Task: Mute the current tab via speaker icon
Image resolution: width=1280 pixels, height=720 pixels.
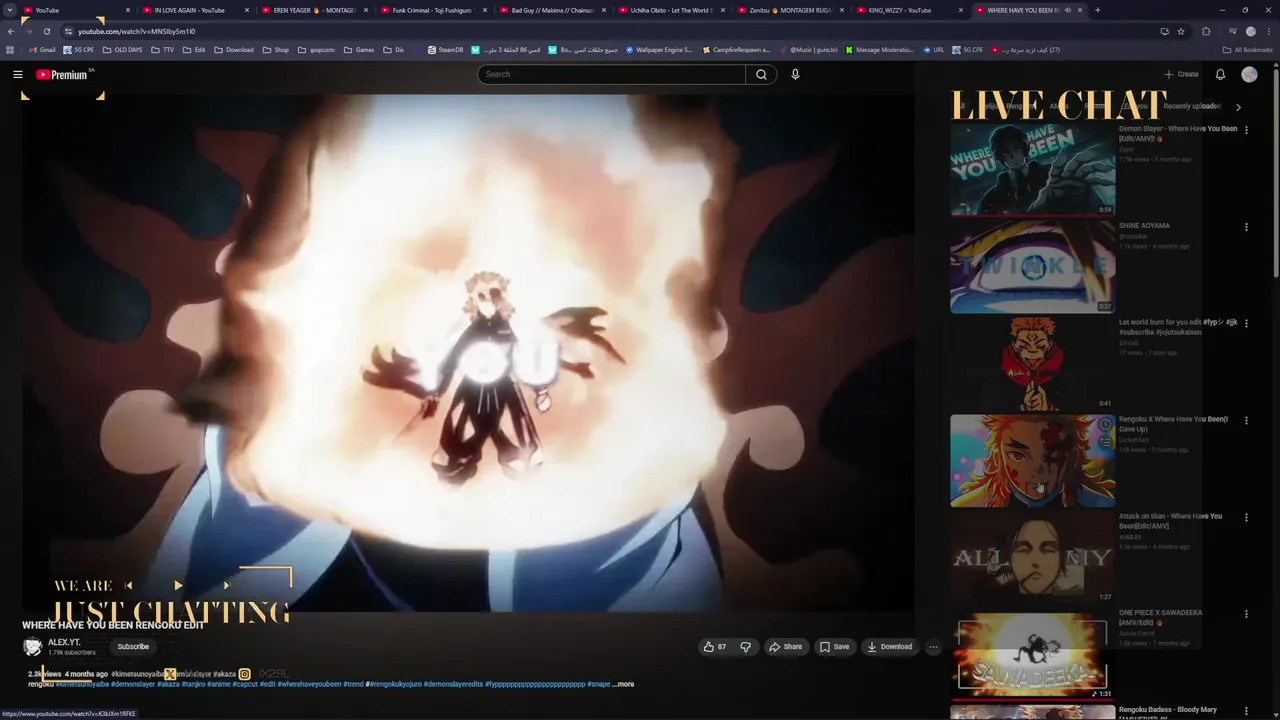Action: pyautogui.click(x=1067, y=10)
